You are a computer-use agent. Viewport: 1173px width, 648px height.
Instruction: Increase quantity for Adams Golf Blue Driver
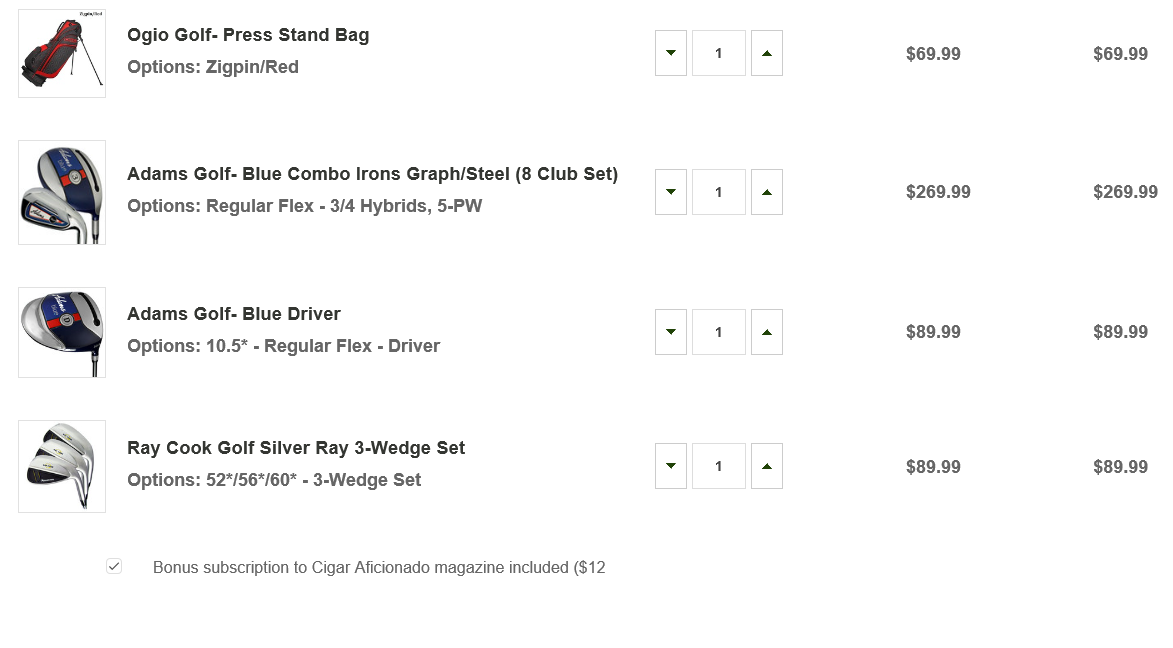(767, 332)
